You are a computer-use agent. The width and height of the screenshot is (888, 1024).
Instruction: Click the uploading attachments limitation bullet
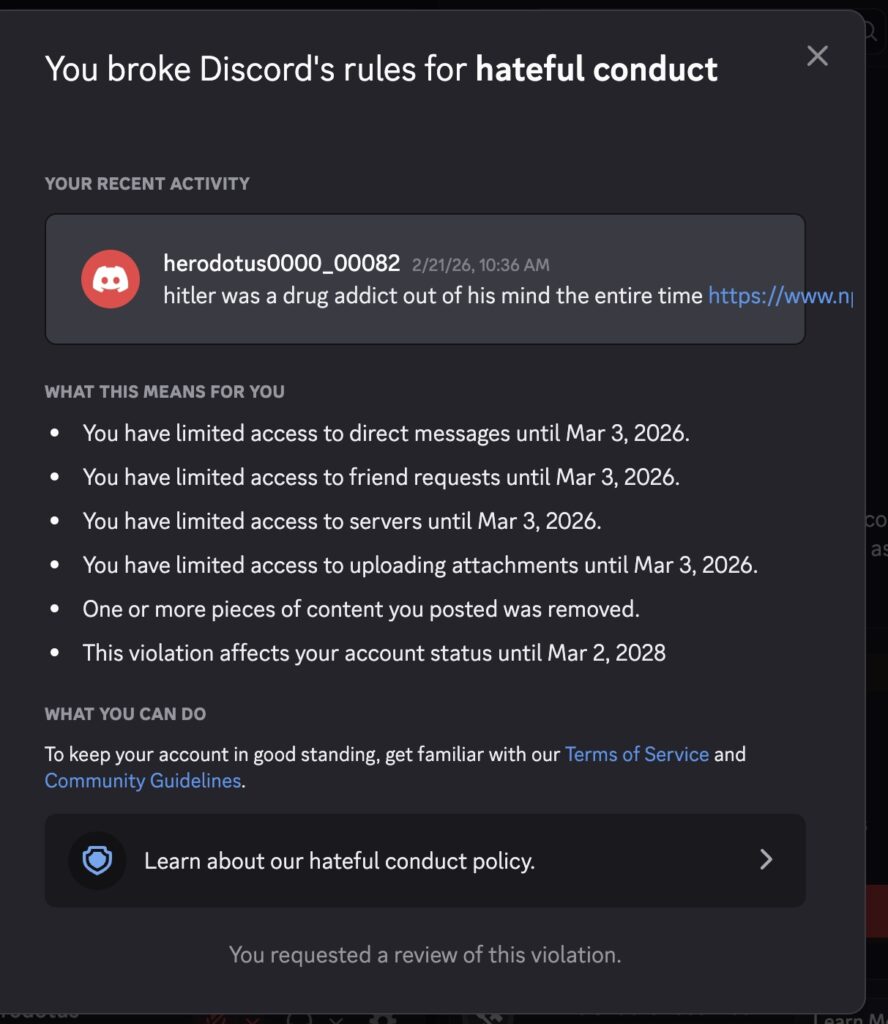coord(420,565)
